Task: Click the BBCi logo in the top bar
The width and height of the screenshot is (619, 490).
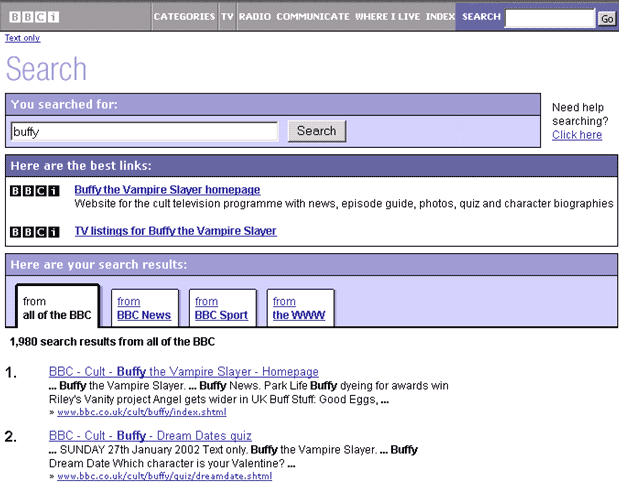Action: coord(34,17)
